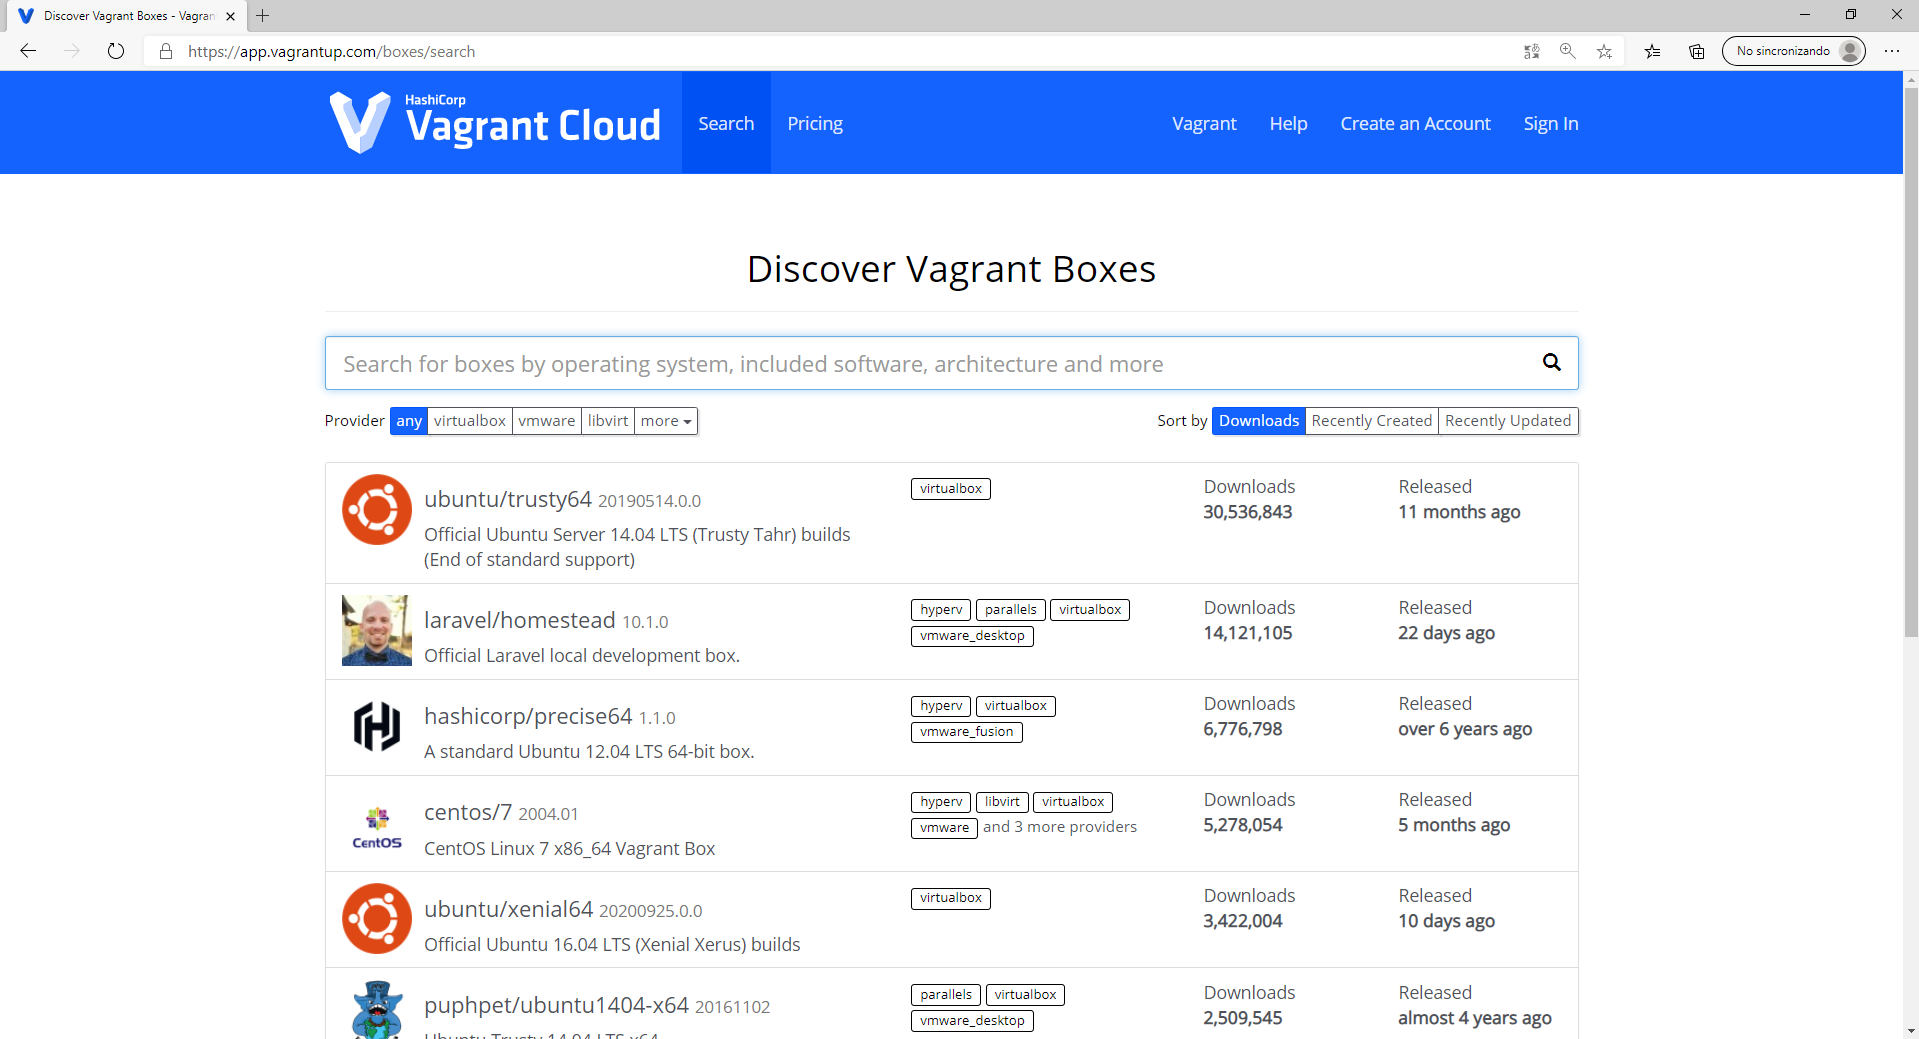
Task: Select the libvirt provider filter
Action: 608,421
